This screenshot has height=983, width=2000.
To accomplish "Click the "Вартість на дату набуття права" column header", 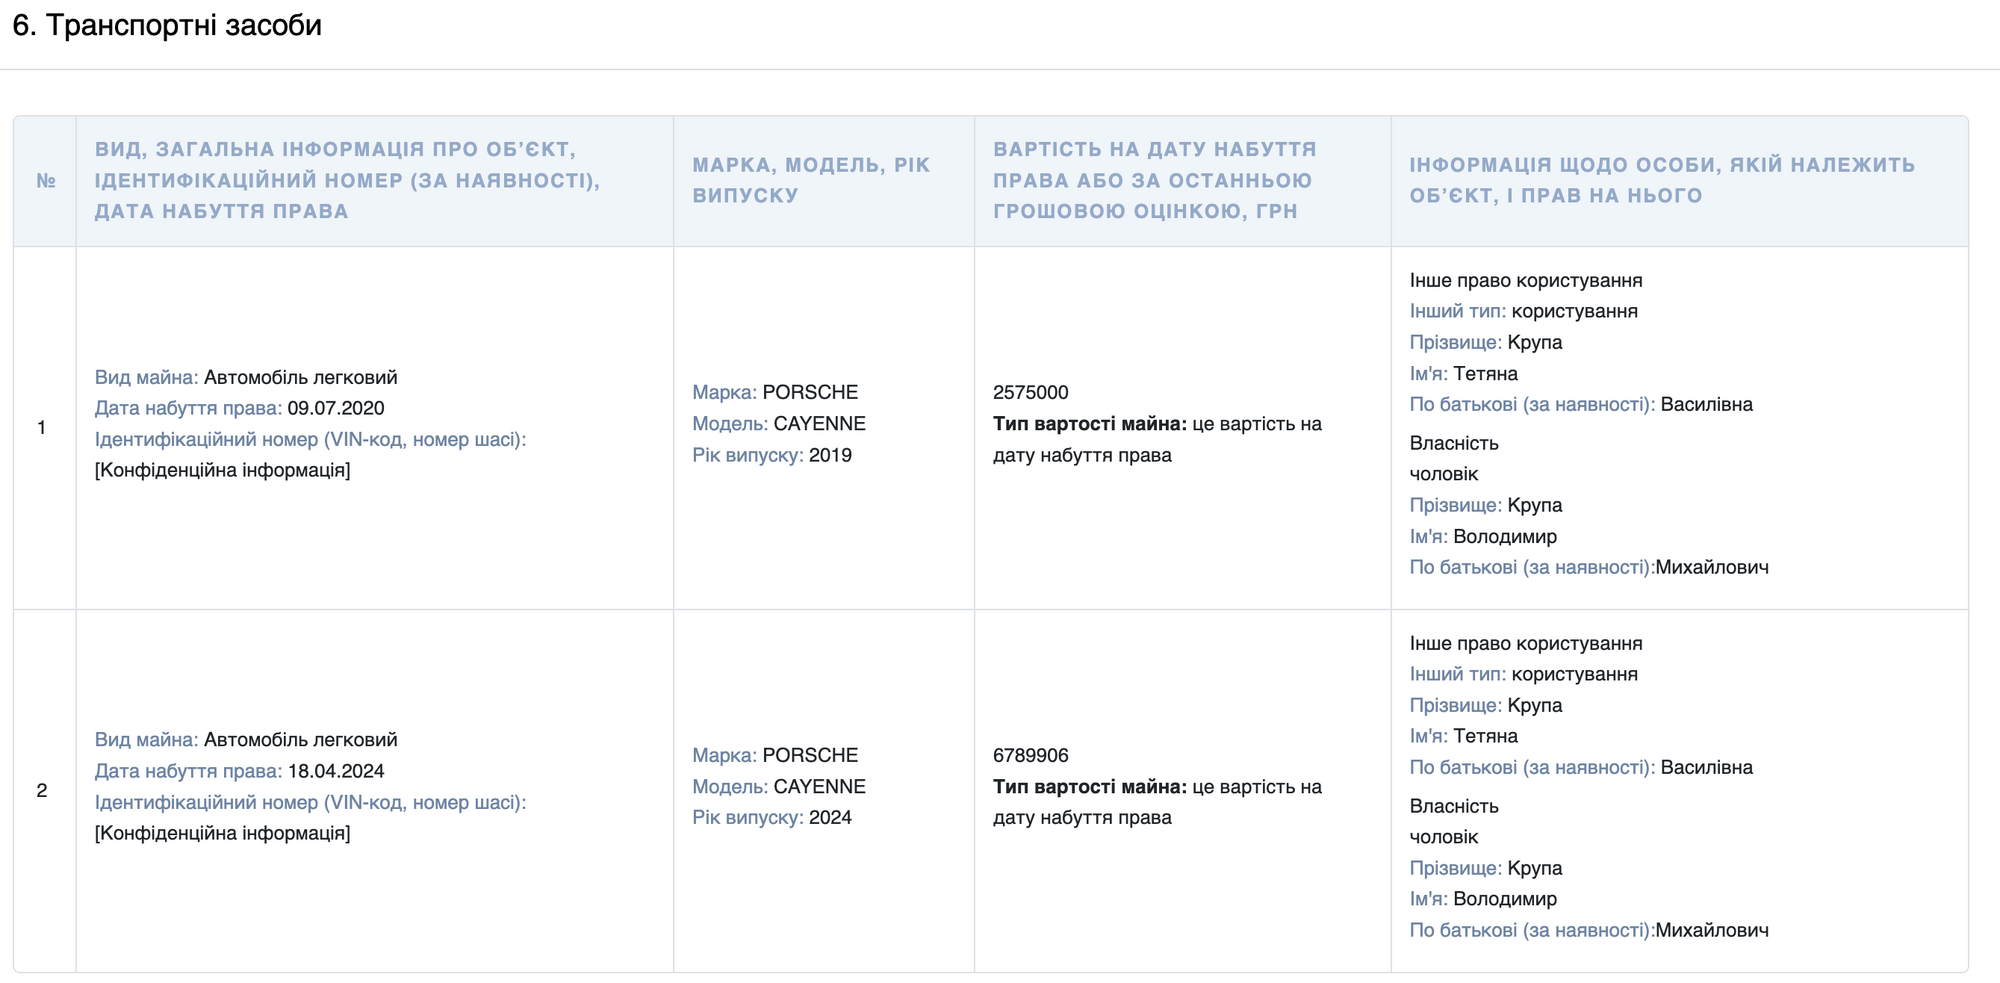I will [1154, 180].
